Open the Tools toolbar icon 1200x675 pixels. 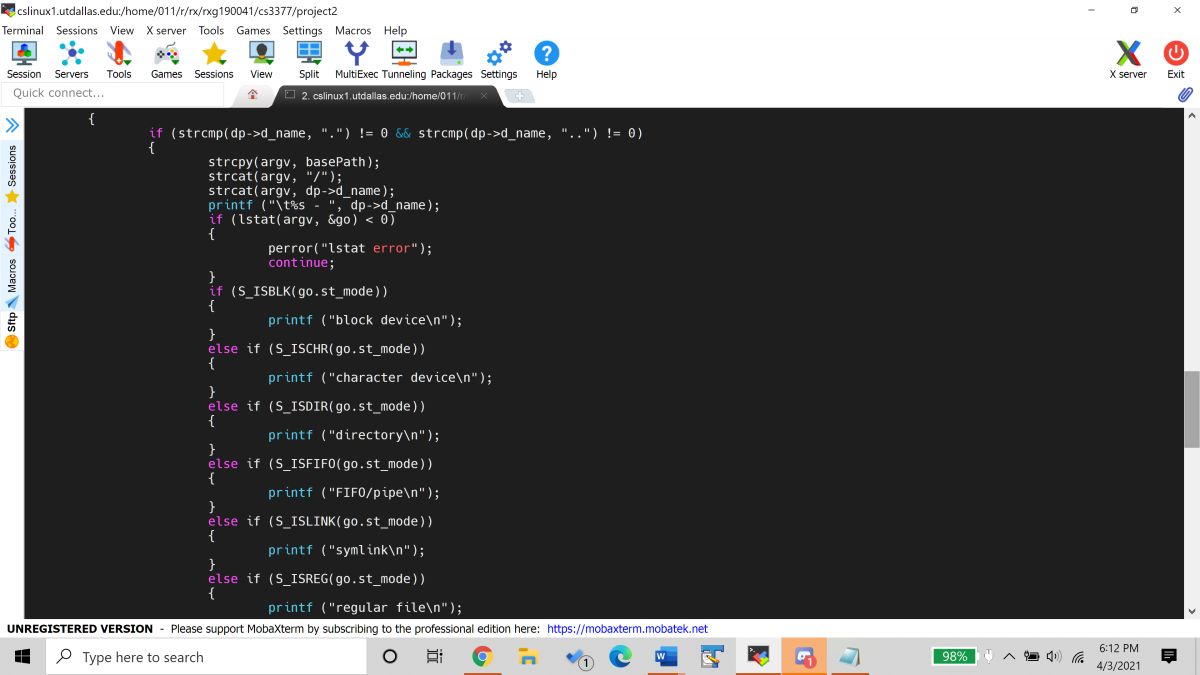click(119, 60)
